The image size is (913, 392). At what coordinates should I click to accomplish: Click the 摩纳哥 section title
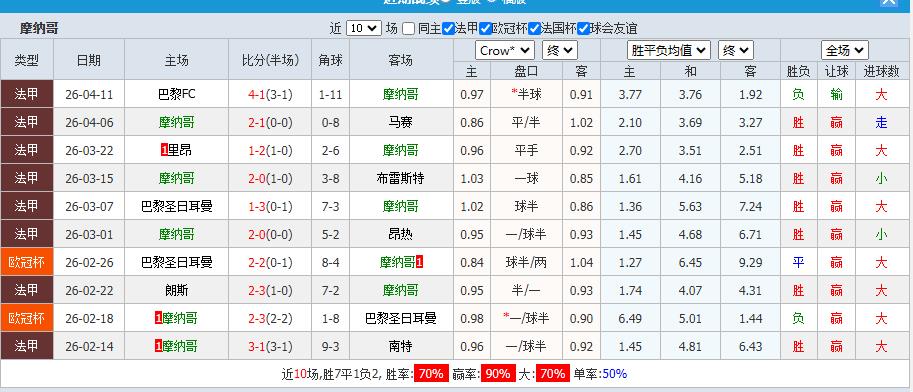click(x=39, y=28)
